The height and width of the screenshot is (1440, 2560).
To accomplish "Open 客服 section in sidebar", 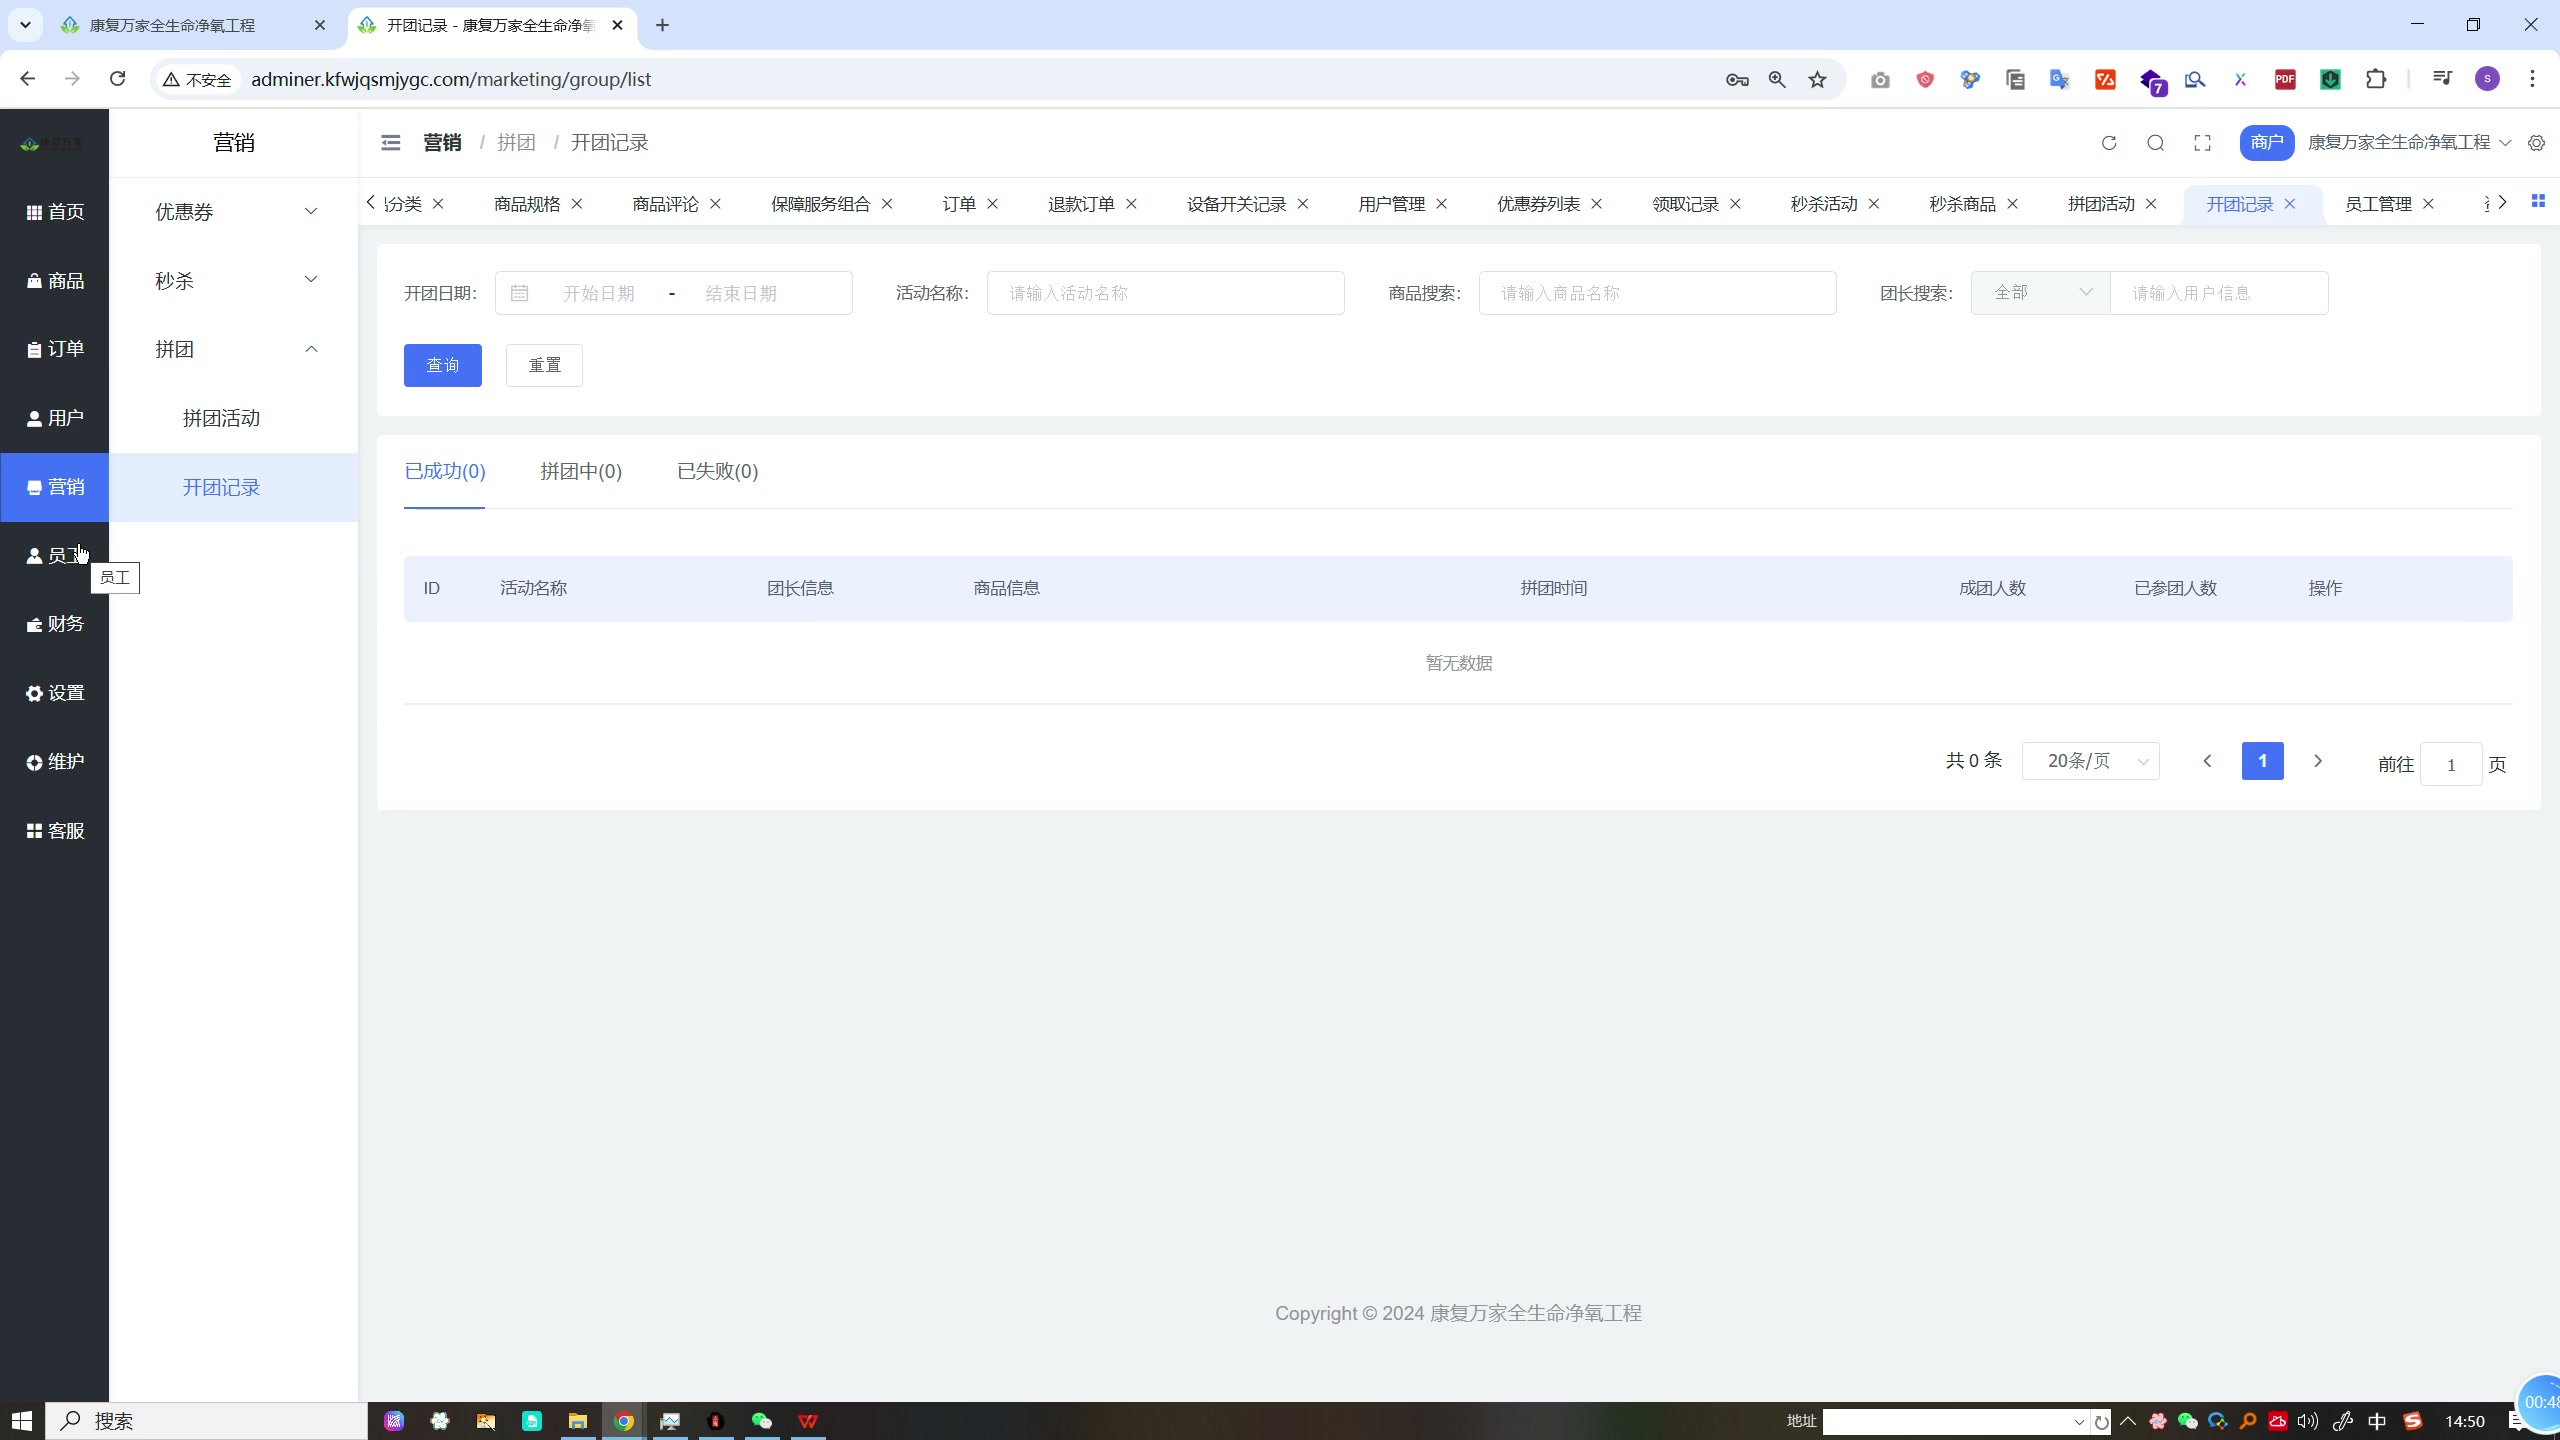I will (55, 831).
